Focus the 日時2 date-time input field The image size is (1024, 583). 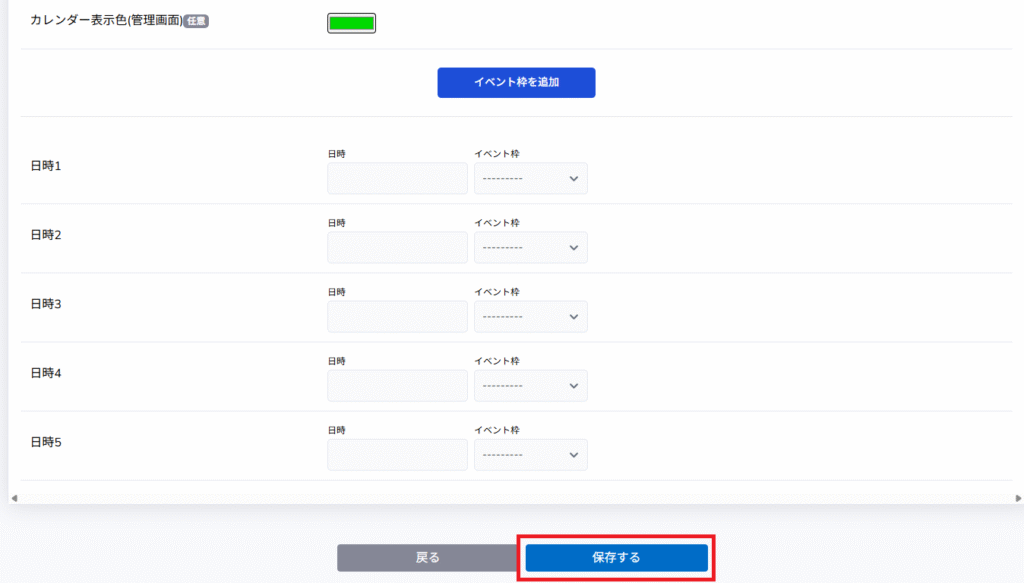(x=397, y=247)
